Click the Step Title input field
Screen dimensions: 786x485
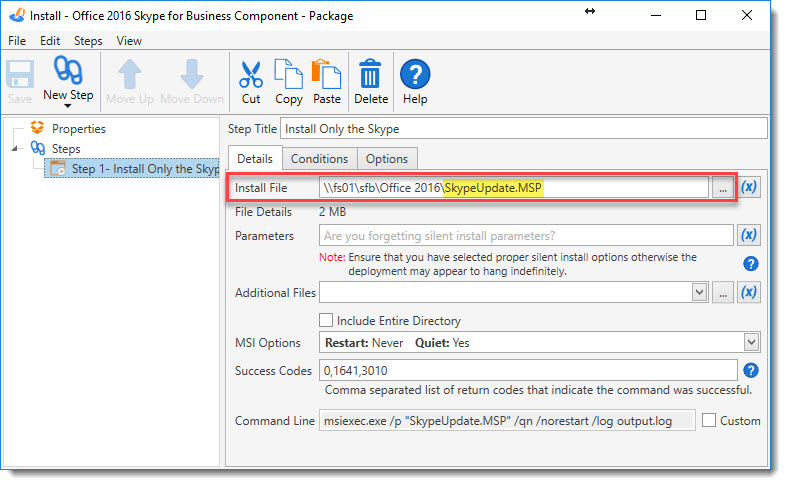(523, 129)
